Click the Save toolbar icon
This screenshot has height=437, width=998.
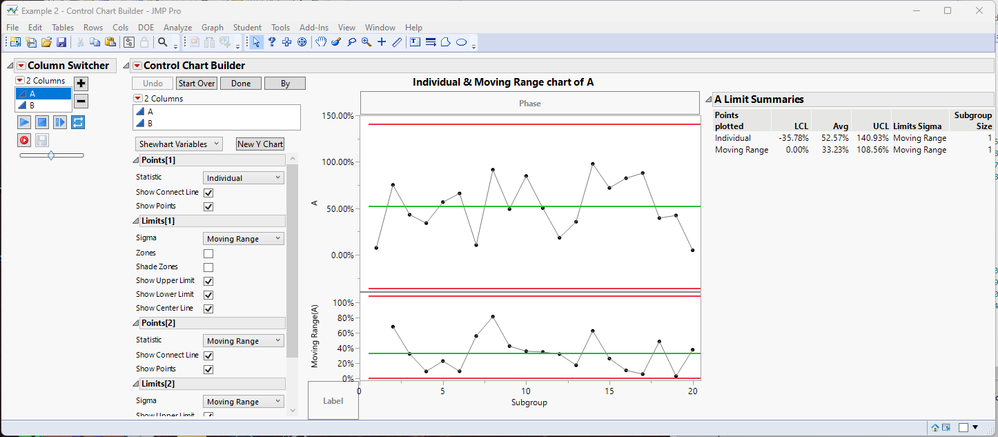point(62,42)
